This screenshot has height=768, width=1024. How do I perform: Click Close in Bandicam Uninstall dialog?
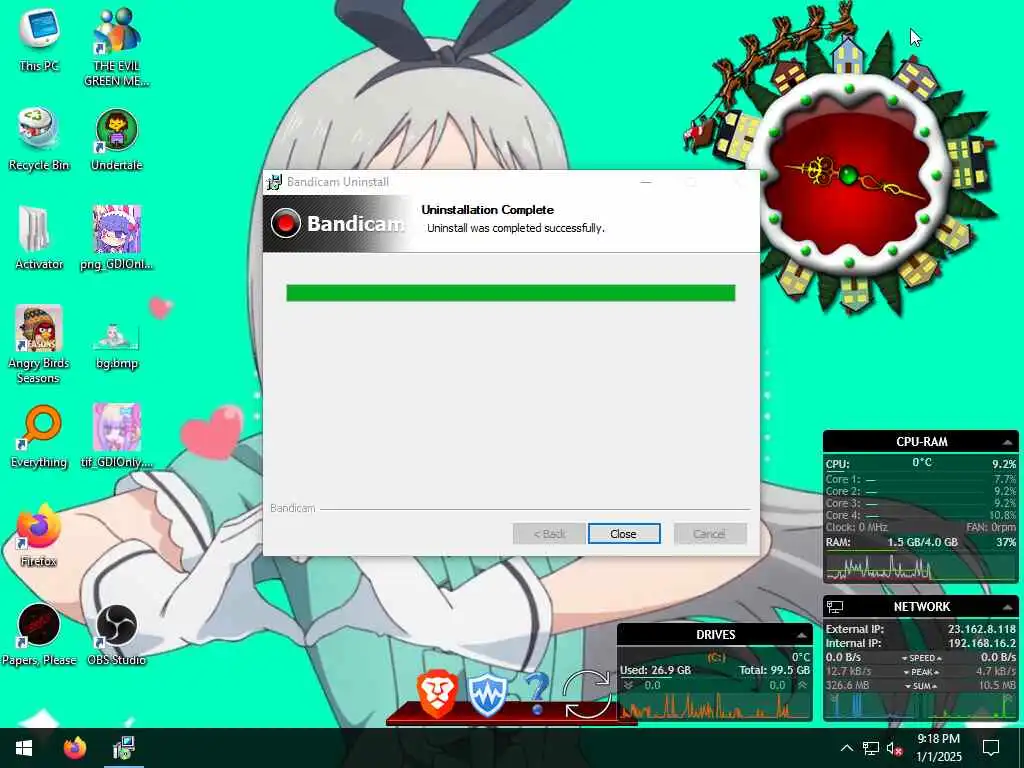pos(624,534)
